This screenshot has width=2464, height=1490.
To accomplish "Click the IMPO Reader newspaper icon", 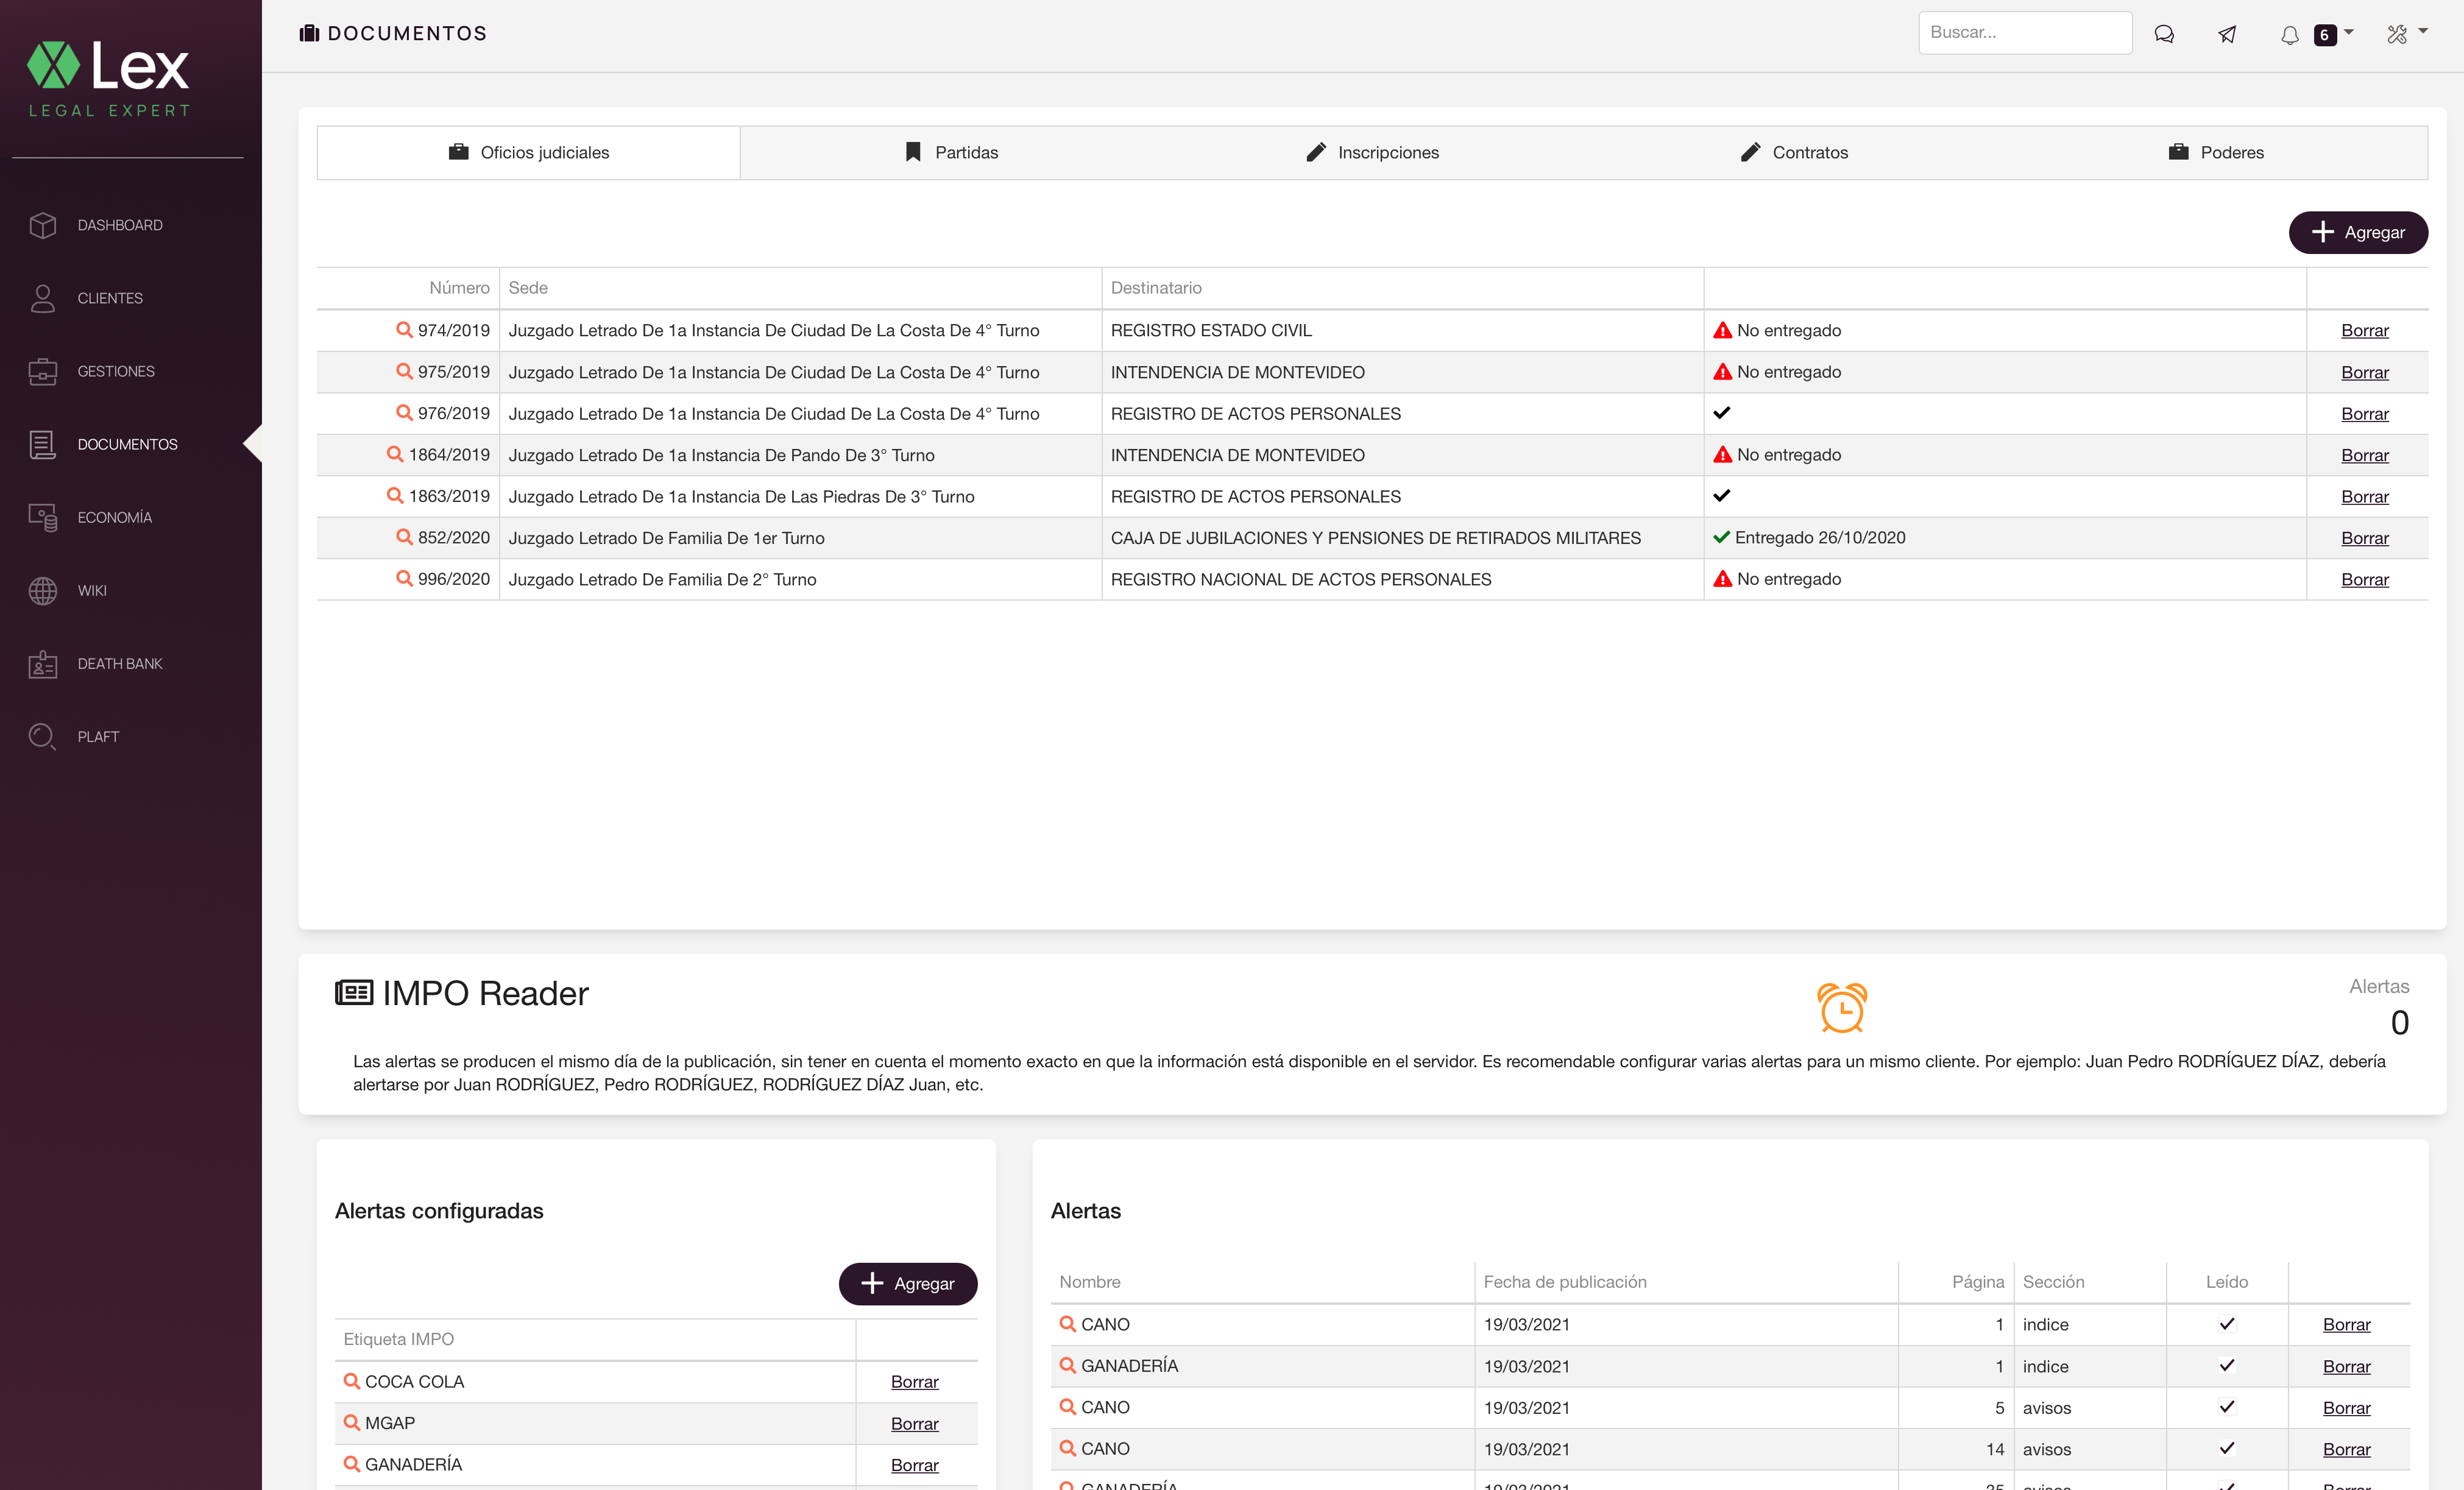I will pyautogui.click(x=354, y=992).
